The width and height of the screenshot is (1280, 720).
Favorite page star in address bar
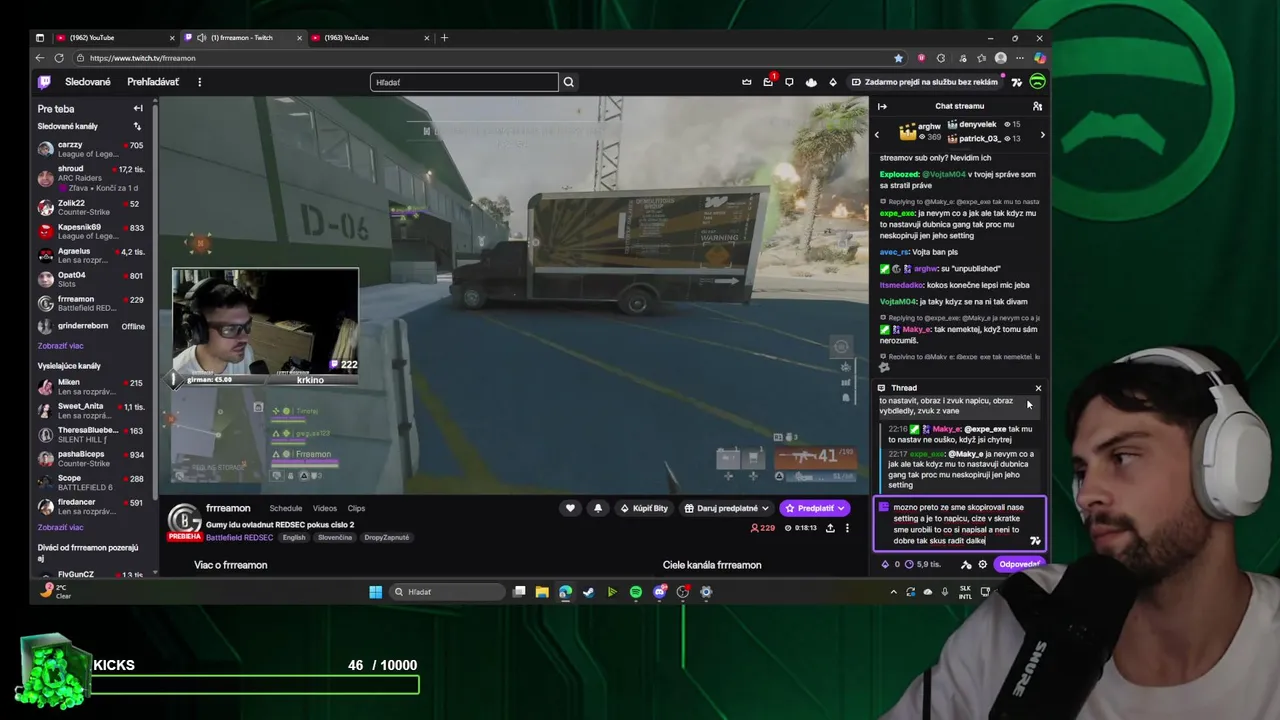coord(898,58)
